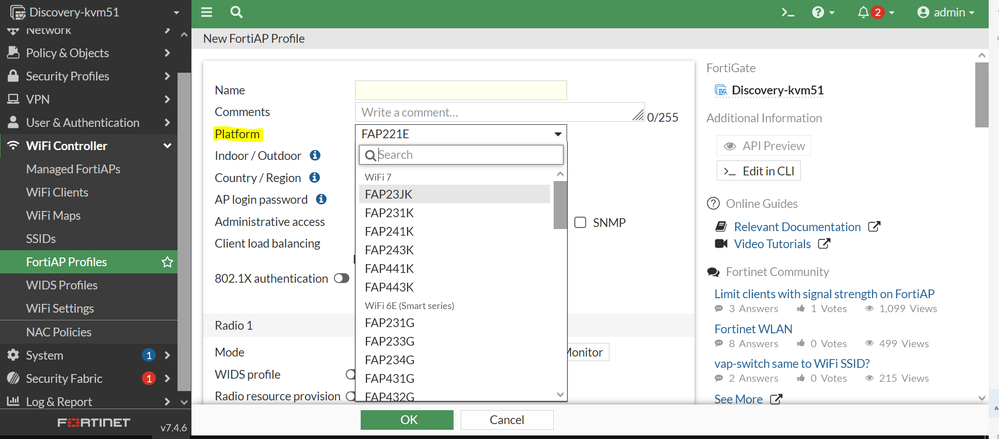Toggle the hamburger navigation menu icon
This screenshot has height=439, width=999.
pyautogui.click(x=207, y=12)
